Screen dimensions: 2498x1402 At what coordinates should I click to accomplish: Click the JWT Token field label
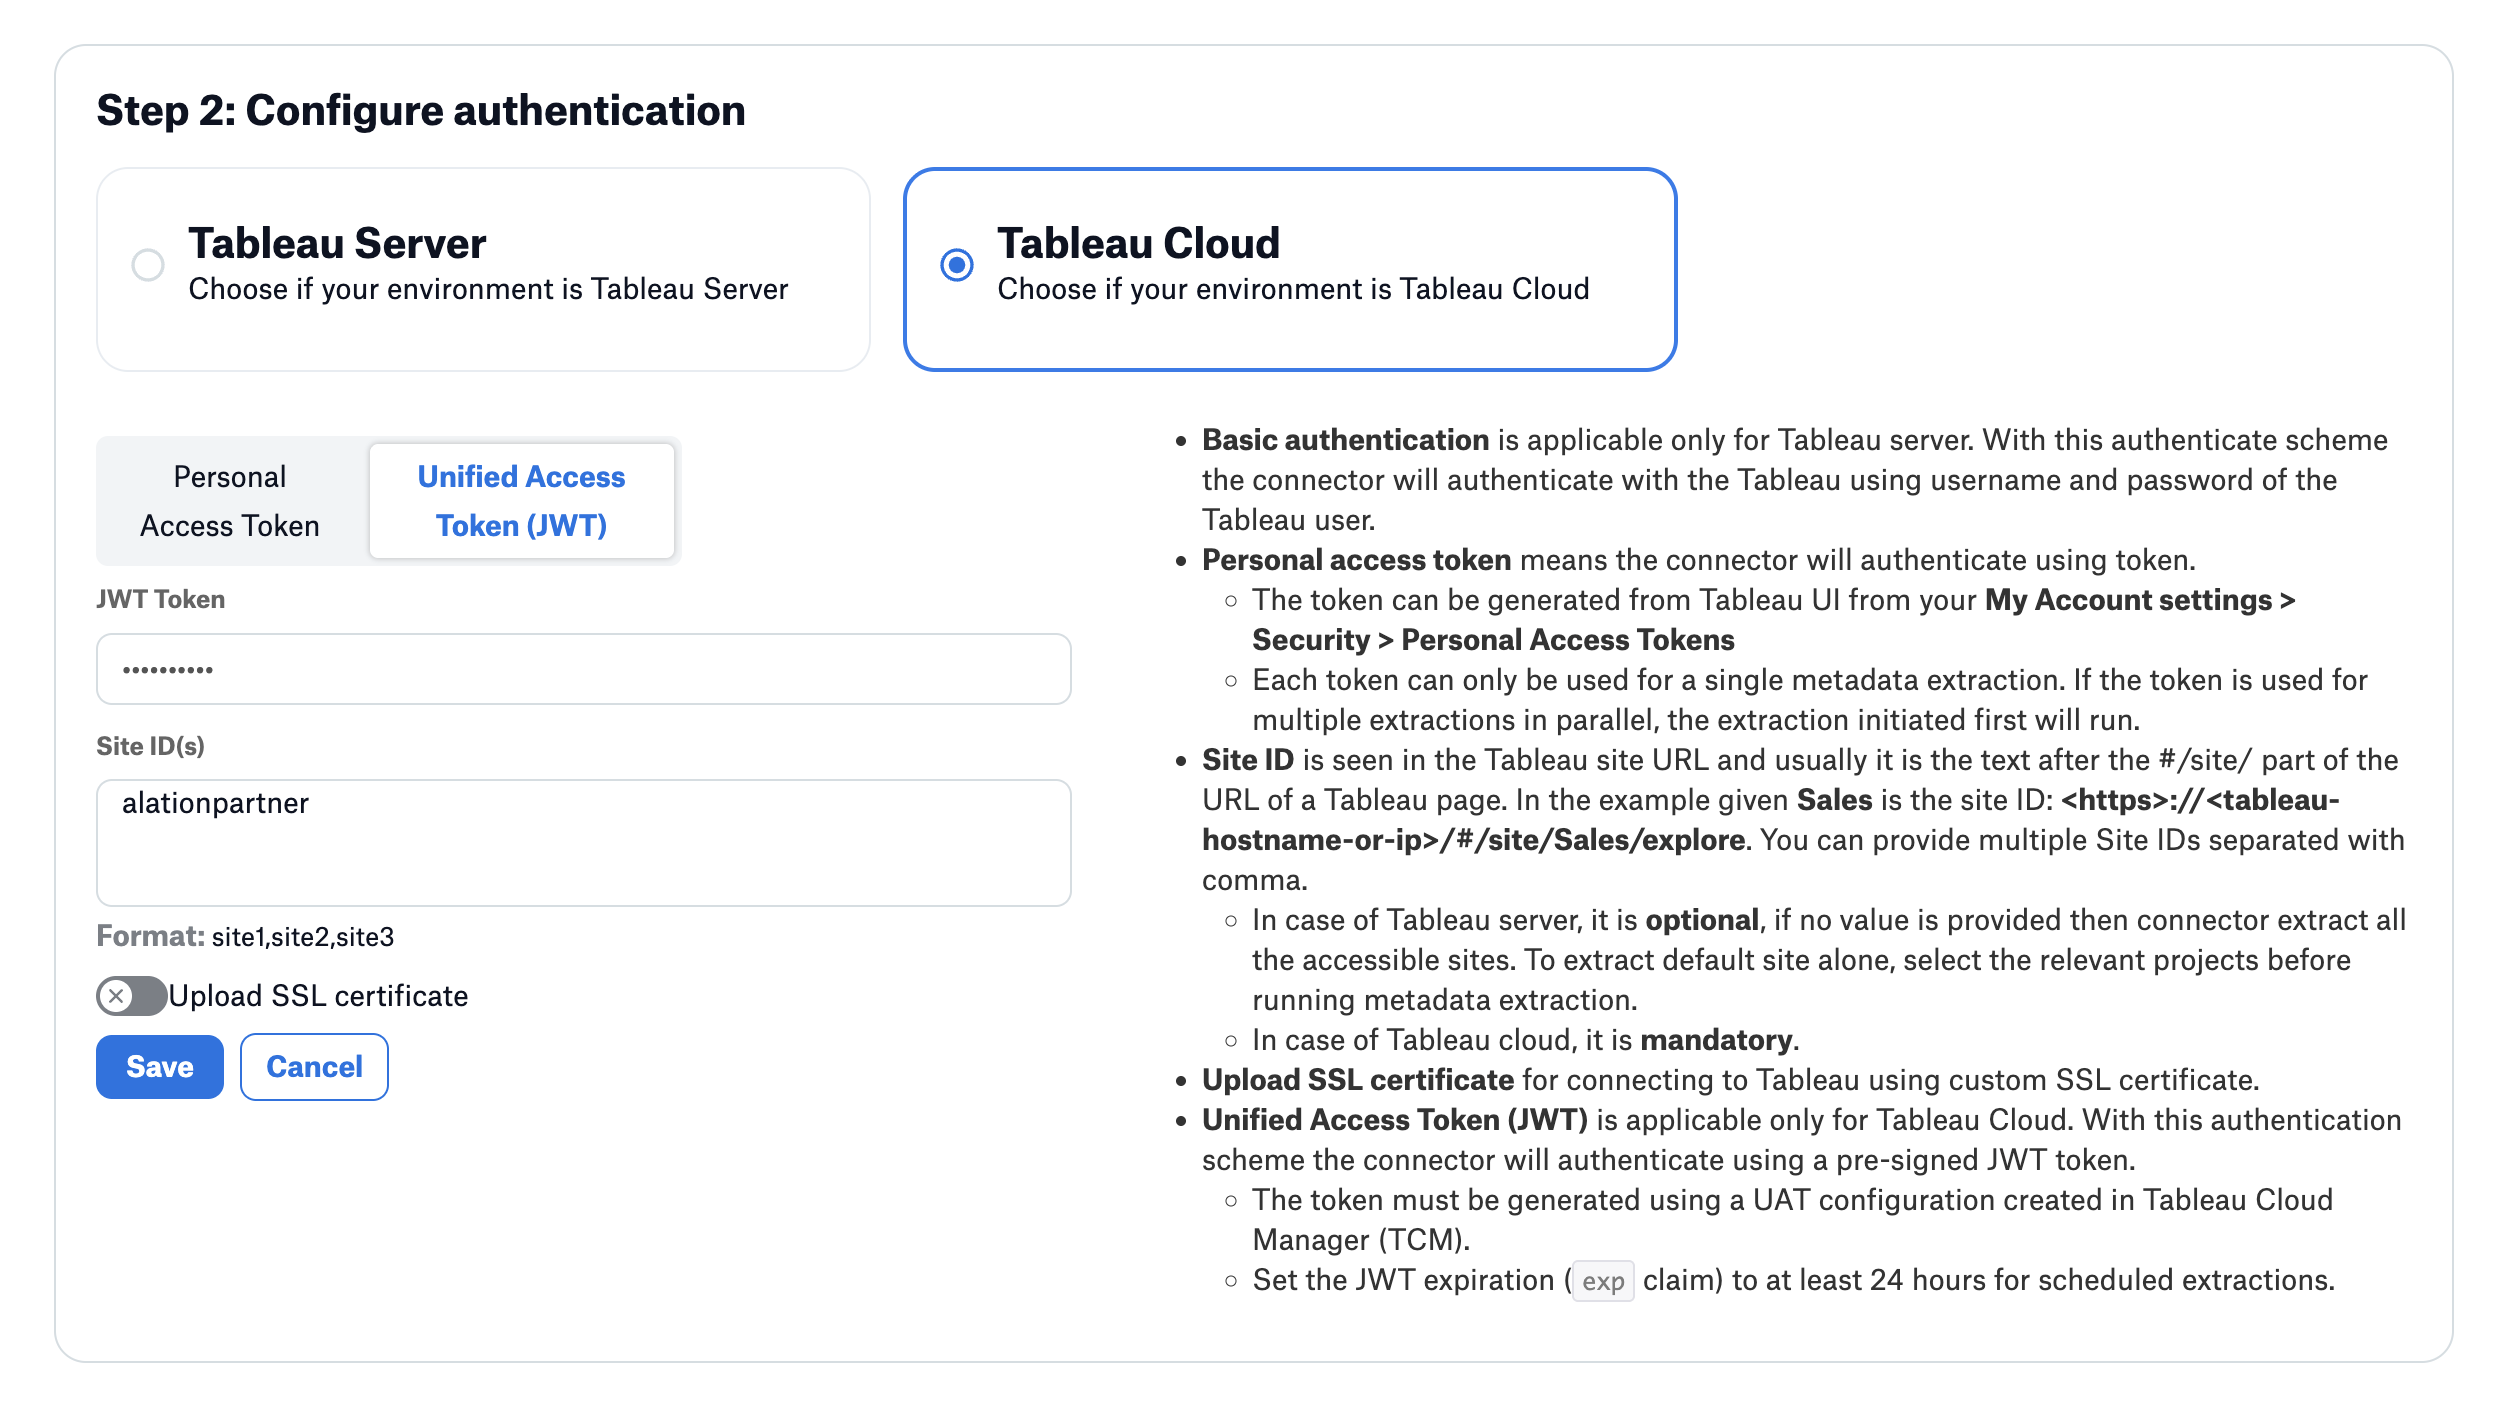160,598
